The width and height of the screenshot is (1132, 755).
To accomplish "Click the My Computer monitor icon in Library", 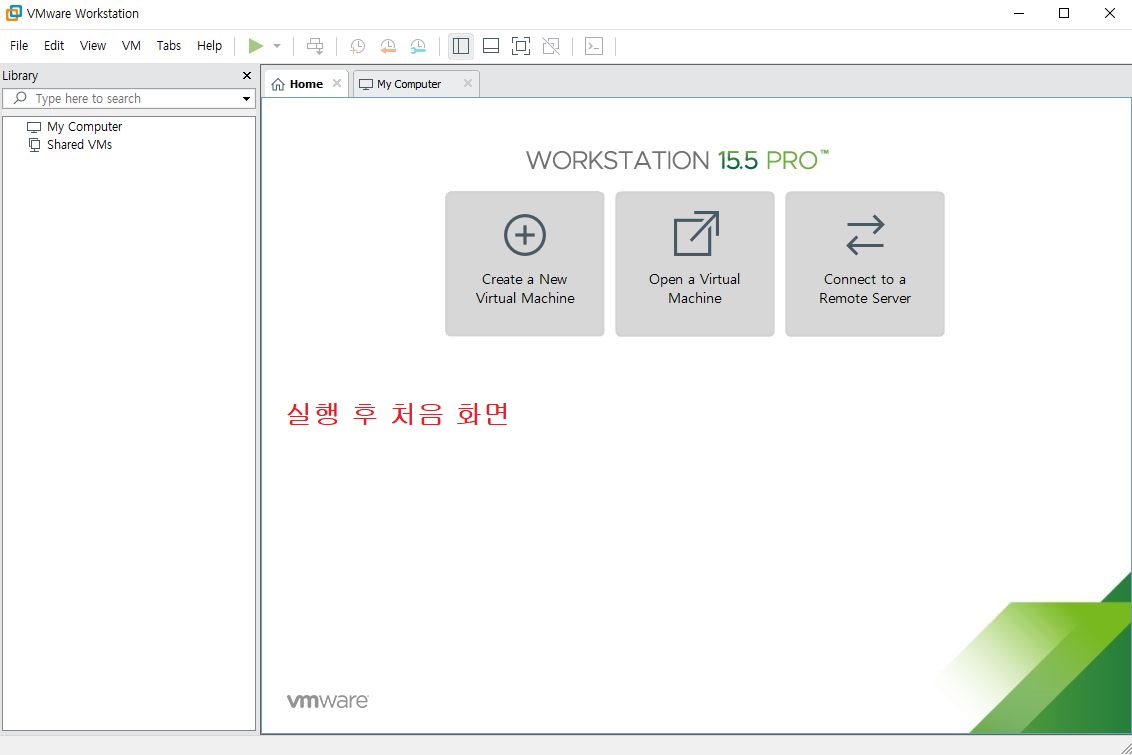I will pos(34,127).
